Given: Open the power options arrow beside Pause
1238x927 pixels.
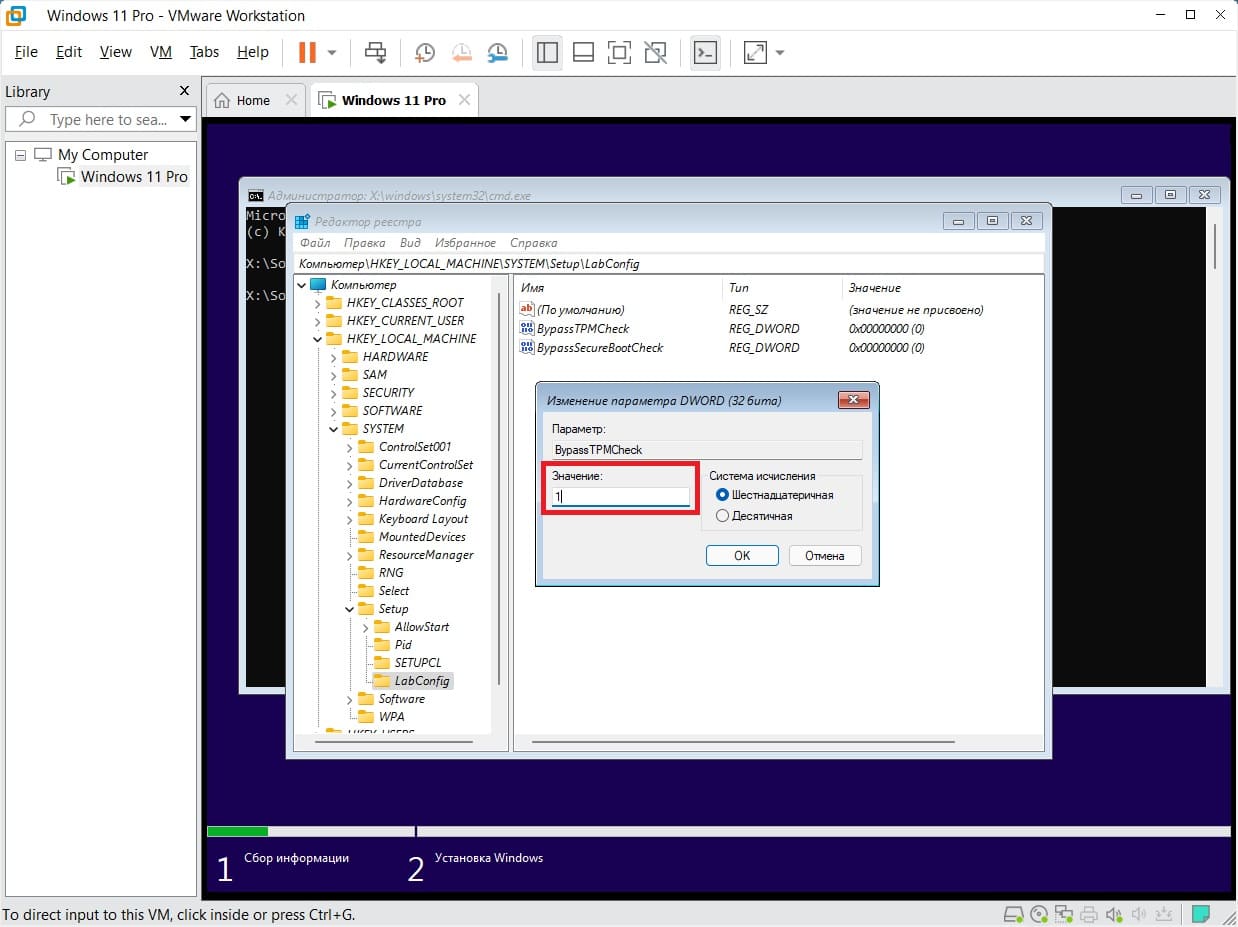Looking at the screenshot, I should pyautogui.click(x=332, y=52).
